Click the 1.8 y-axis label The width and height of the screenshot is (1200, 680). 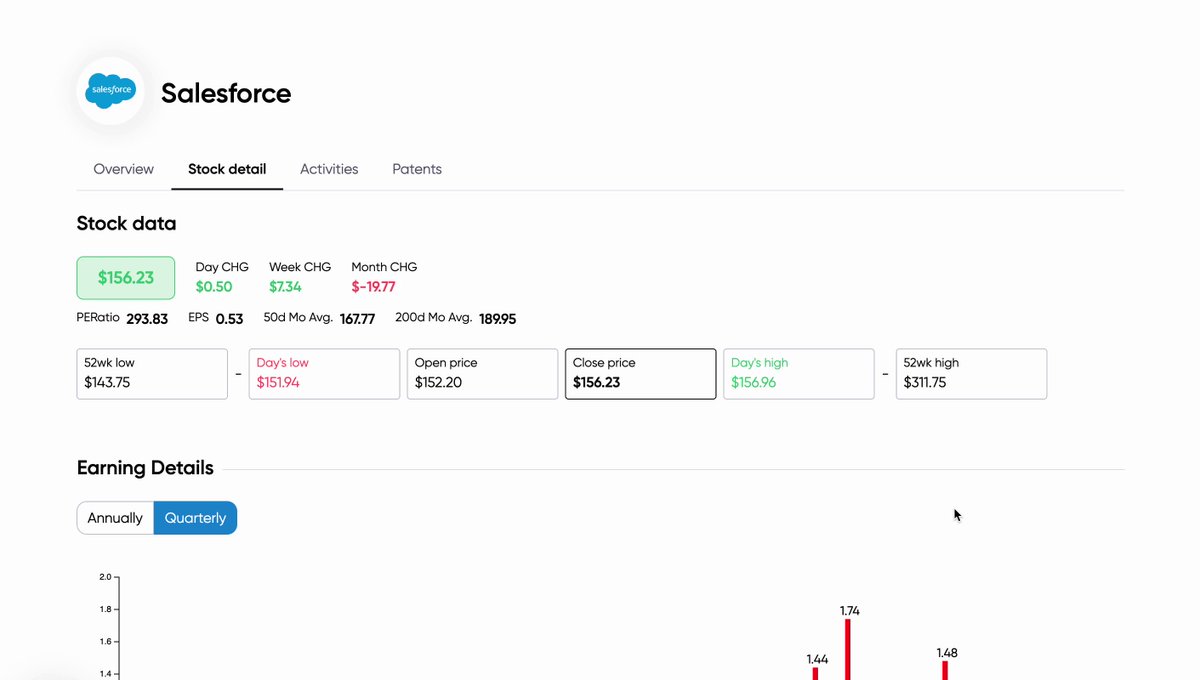[105, 609]
